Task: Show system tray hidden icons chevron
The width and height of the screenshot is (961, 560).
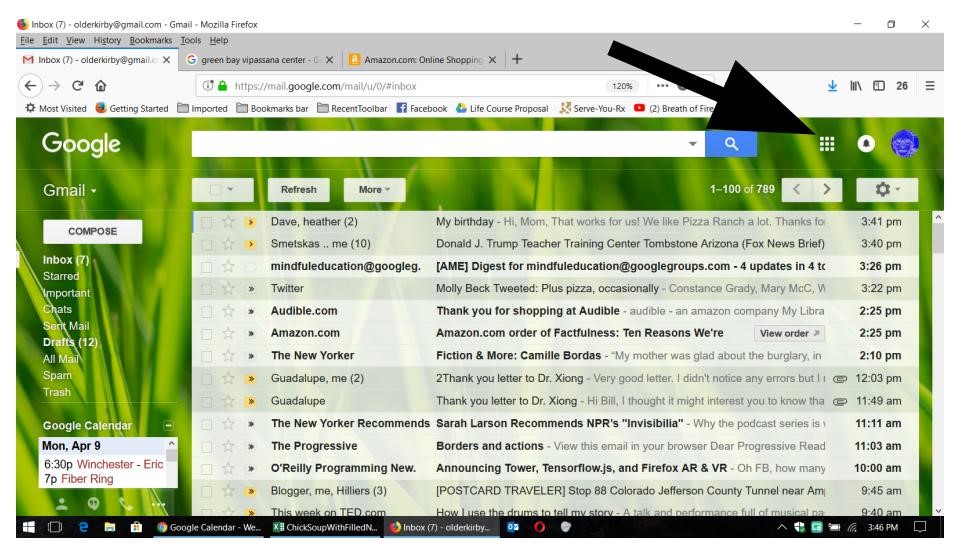Action: pos(781,527)
